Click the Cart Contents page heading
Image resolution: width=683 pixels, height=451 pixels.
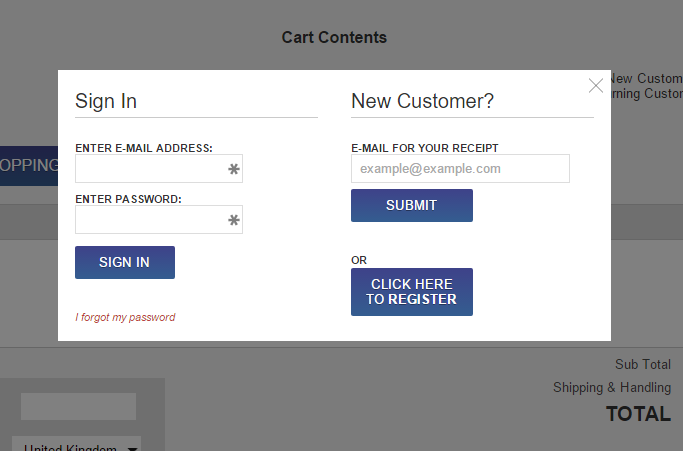click(x=334, y=38)
